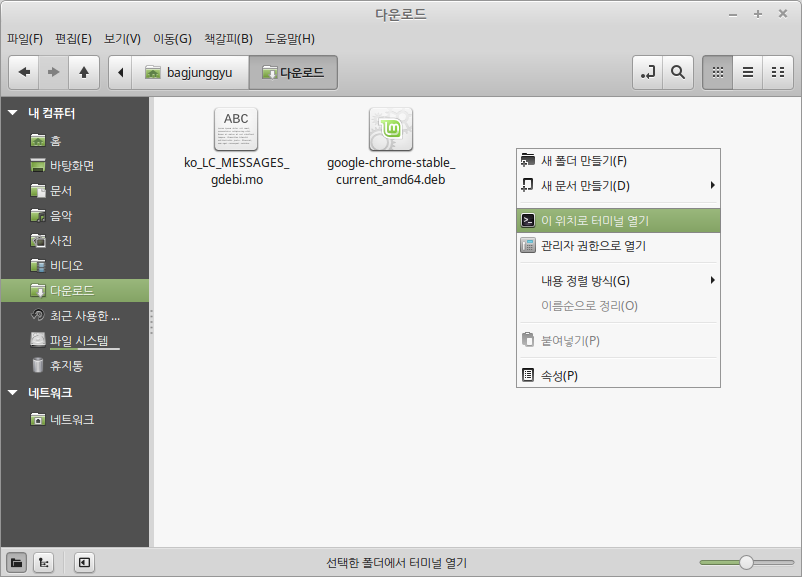This screenshot has height=577, width=802.
Task: Choose 관리자 권한으로 열기
Action: pos(618,246)
